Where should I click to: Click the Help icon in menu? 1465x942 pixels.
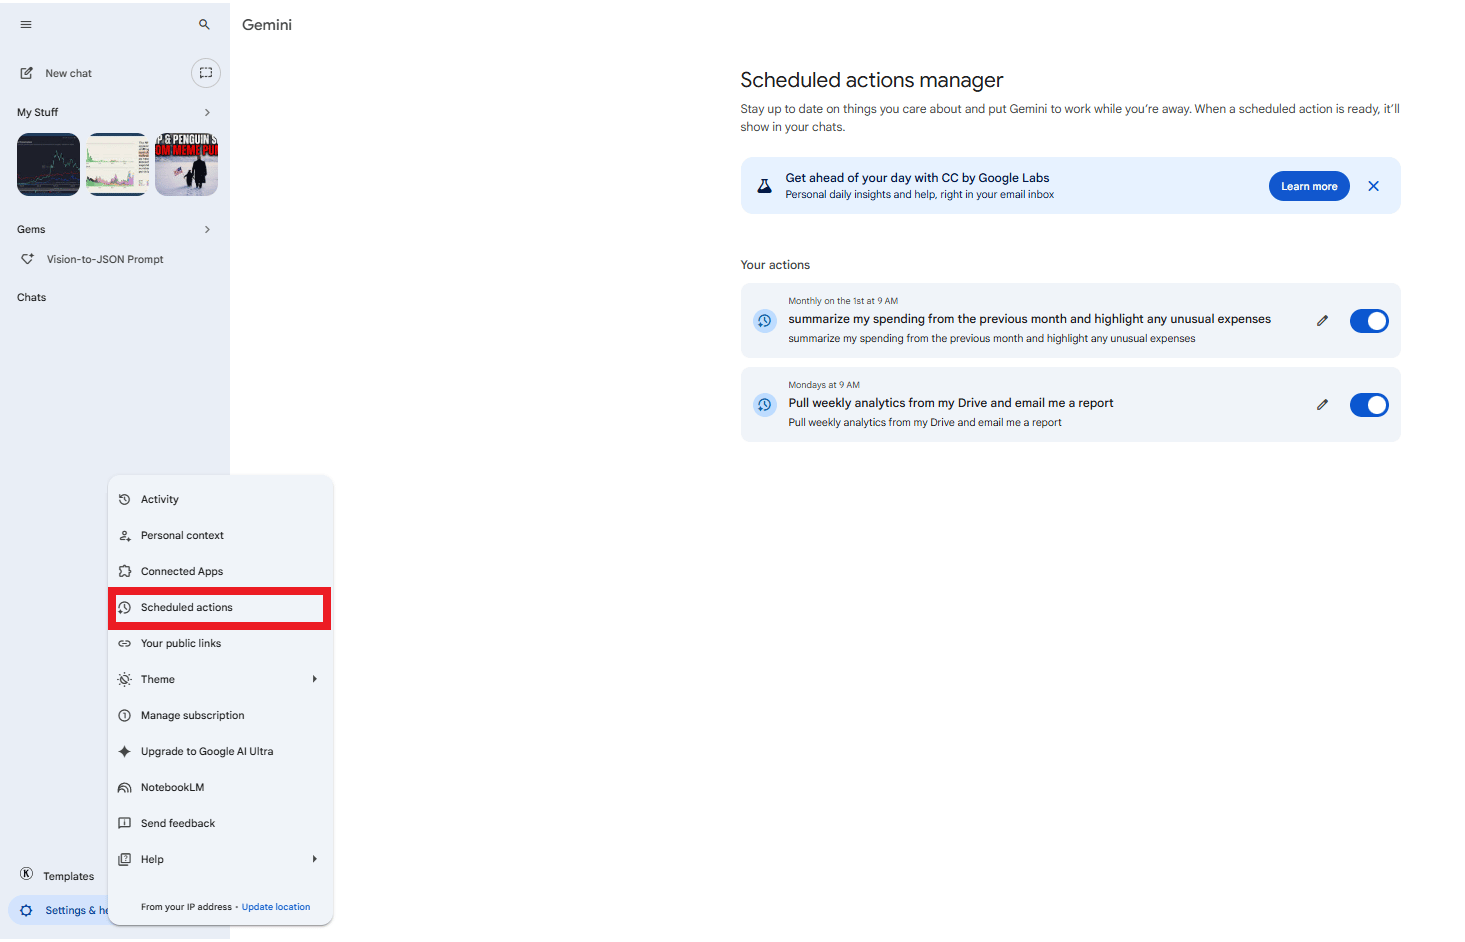(125, 859)
